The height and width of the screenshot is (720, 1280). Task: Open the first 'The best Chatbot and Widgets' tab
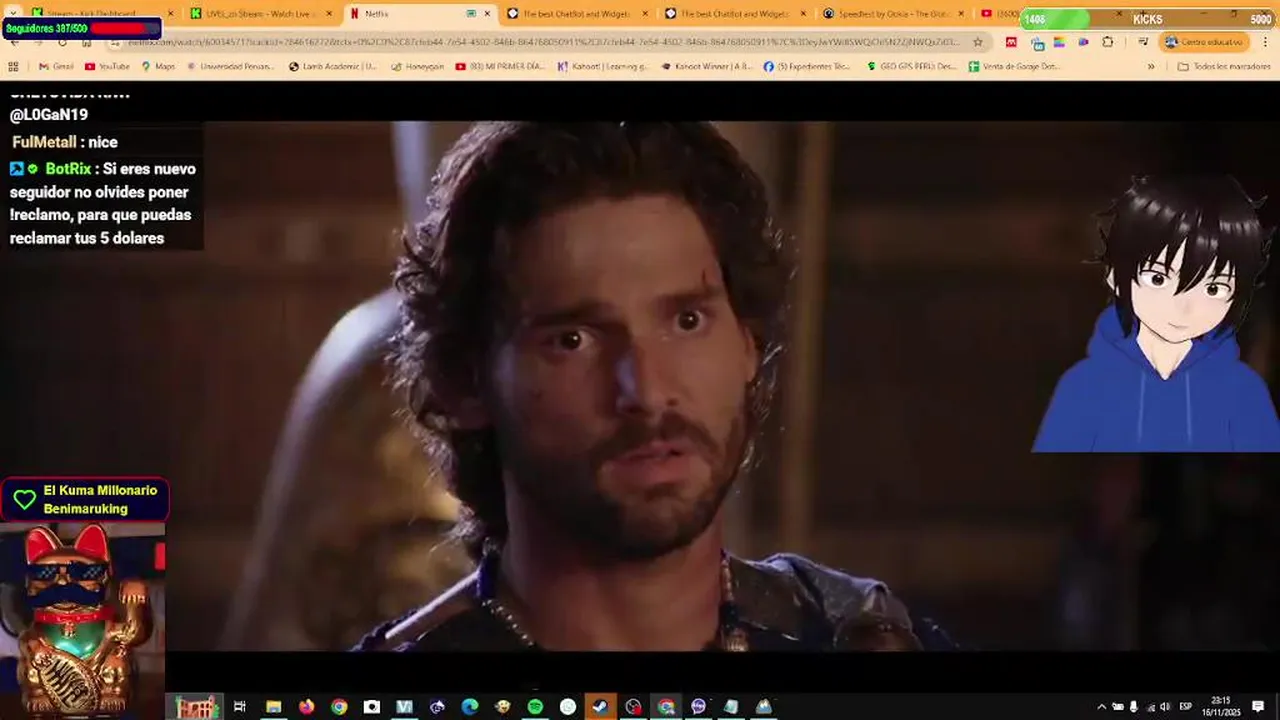[x=575, y=14]
